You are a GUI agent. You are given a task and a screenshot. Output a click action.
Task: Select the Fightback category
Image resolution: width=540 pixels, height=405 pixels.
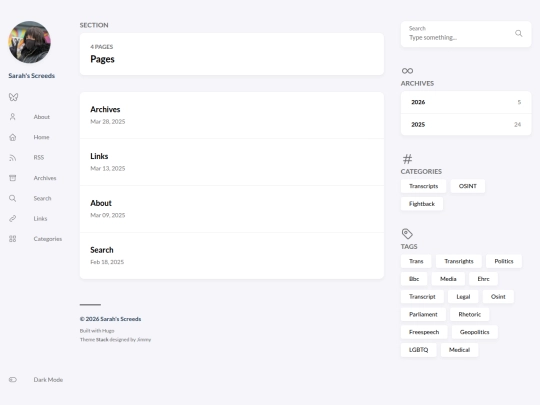(422, 204)
